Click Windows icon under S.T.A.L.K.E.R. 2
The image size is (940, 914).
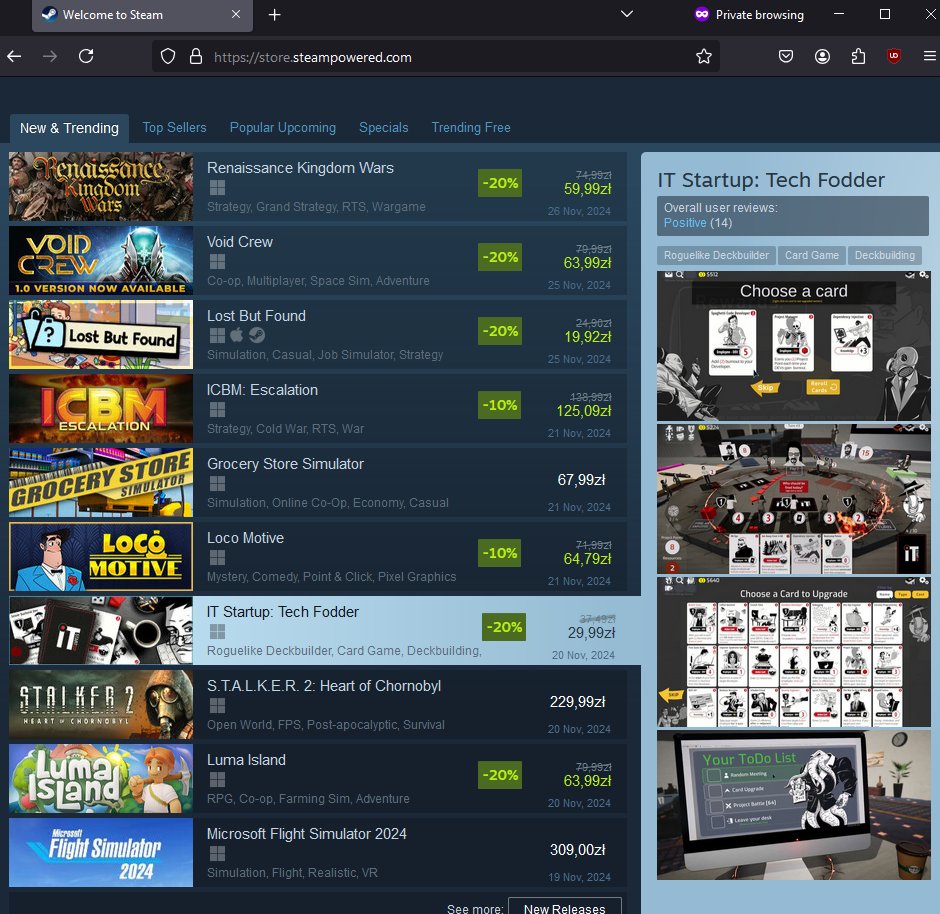tap(218, 705)
